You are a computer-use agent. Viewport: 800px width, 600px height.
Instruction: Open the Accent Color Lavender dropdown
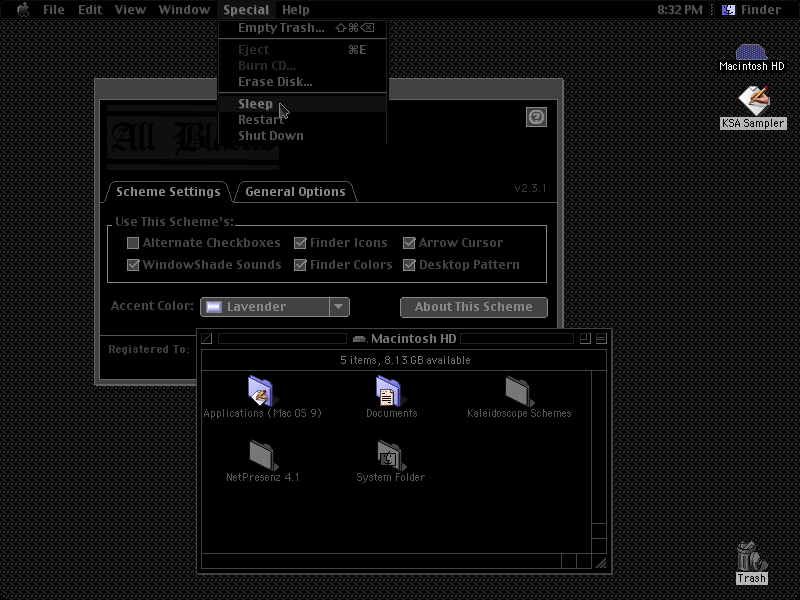click(275, 307)
